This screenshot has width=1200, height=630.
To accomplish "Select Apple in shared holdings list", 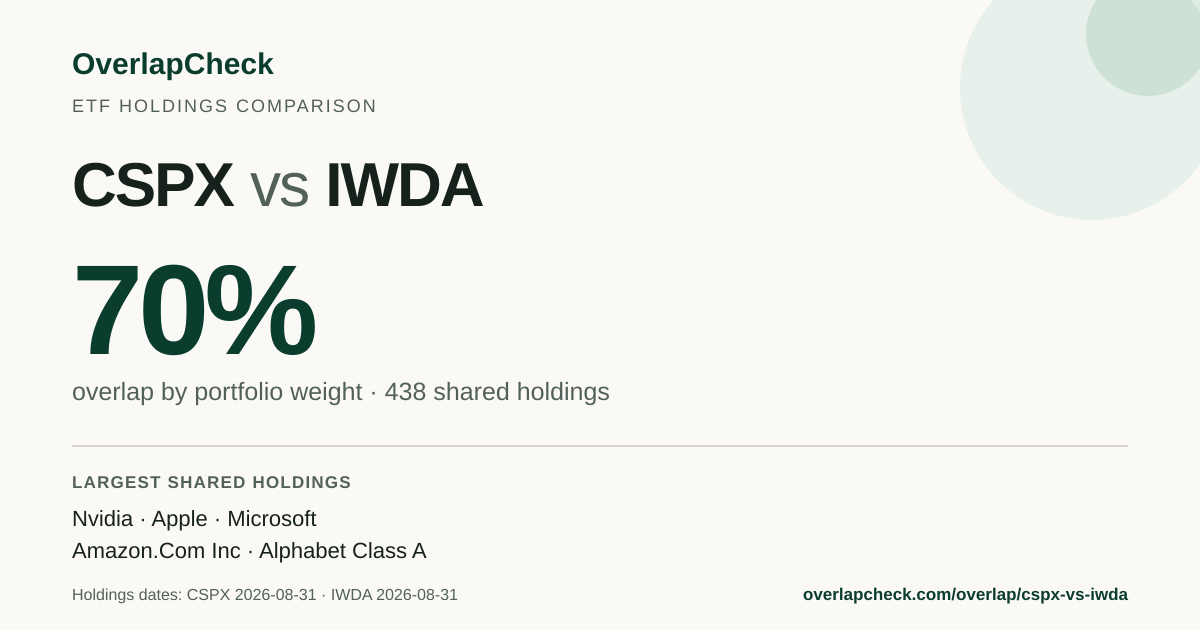I will 180,520.
